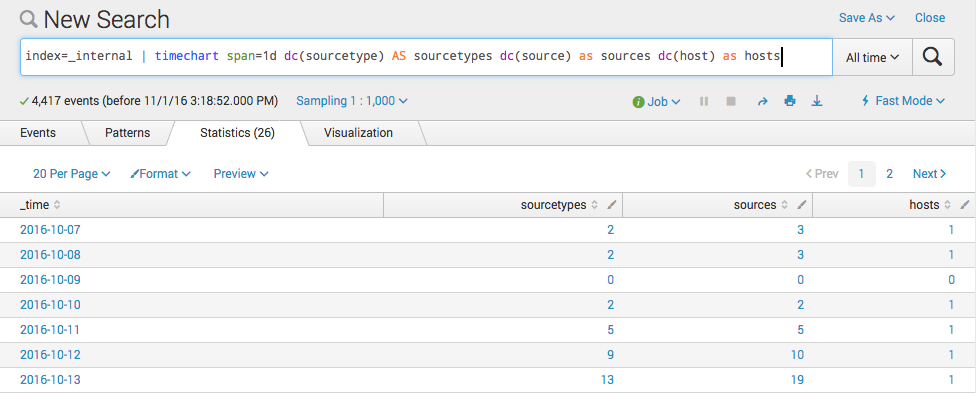Switch to the Visualization tab
Screen dimensions: 976x393
pos(359,133)
